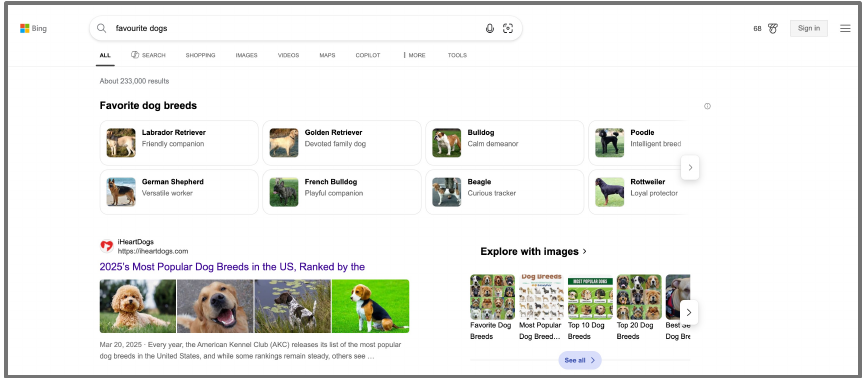Open visual search camera icon

click(508, 29)
